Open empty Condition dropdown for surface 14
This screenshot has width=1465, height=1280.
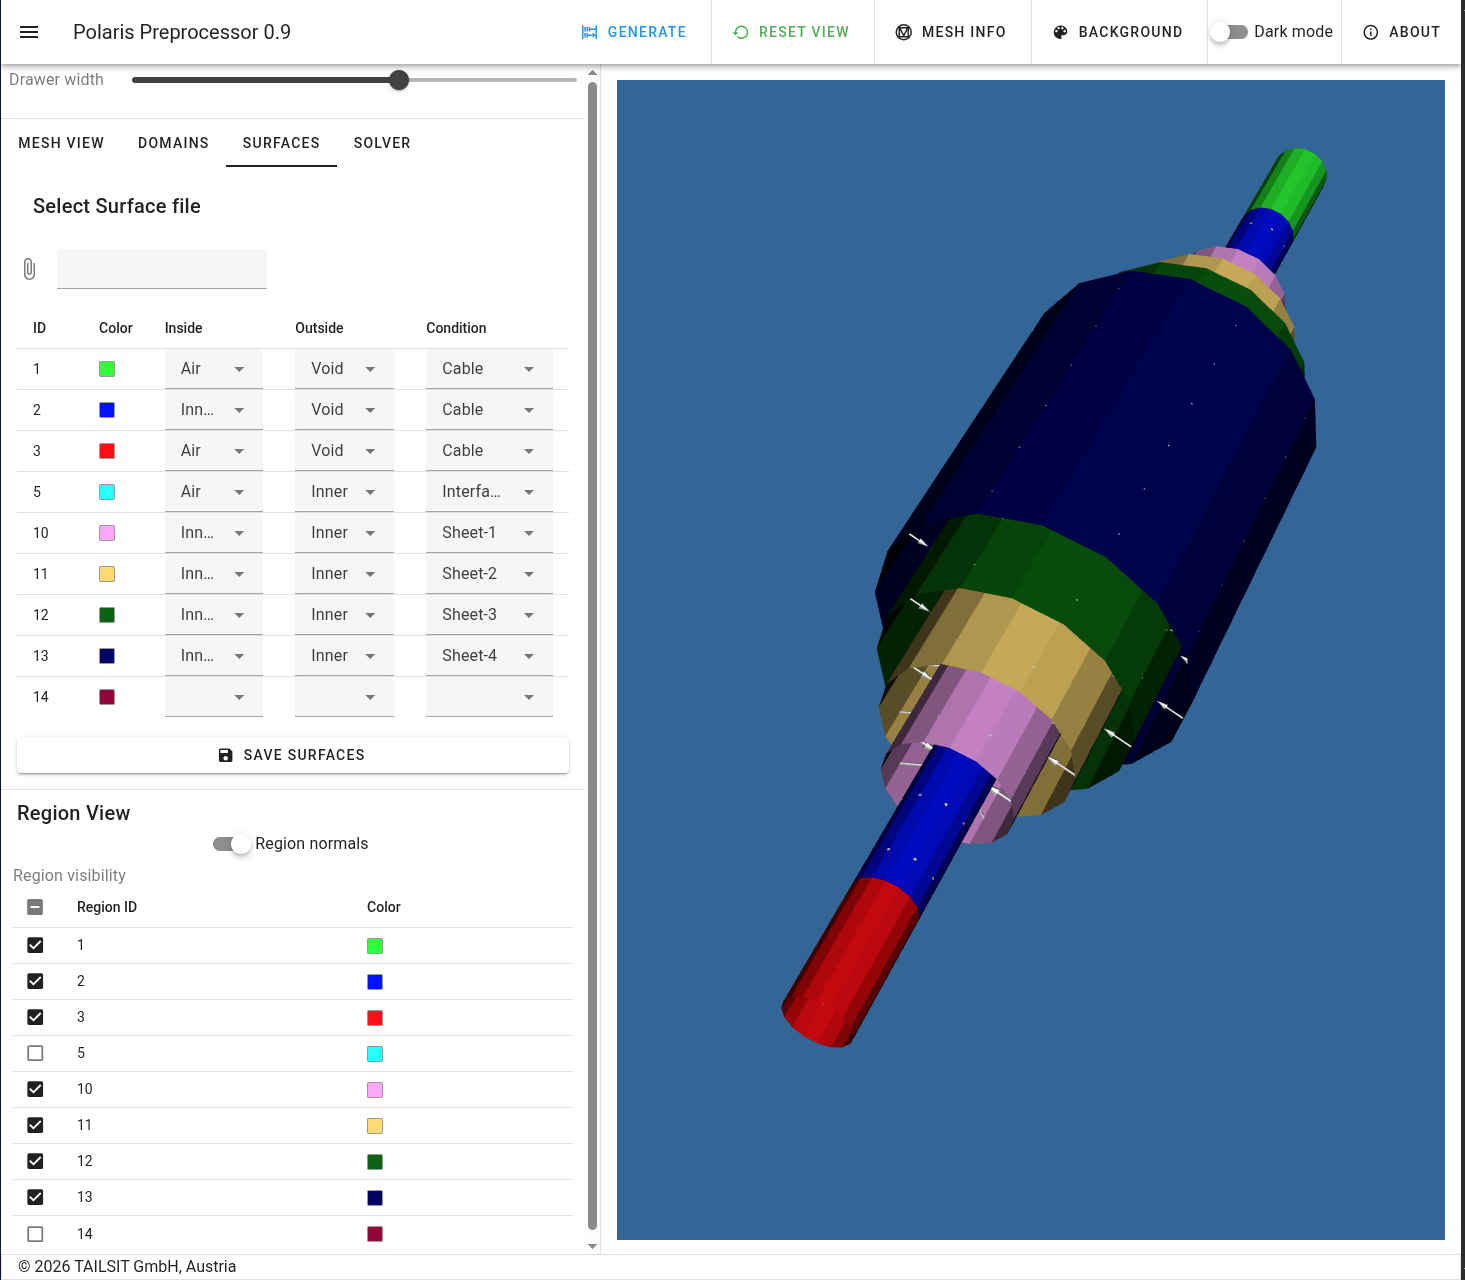[x=489, y=697]
